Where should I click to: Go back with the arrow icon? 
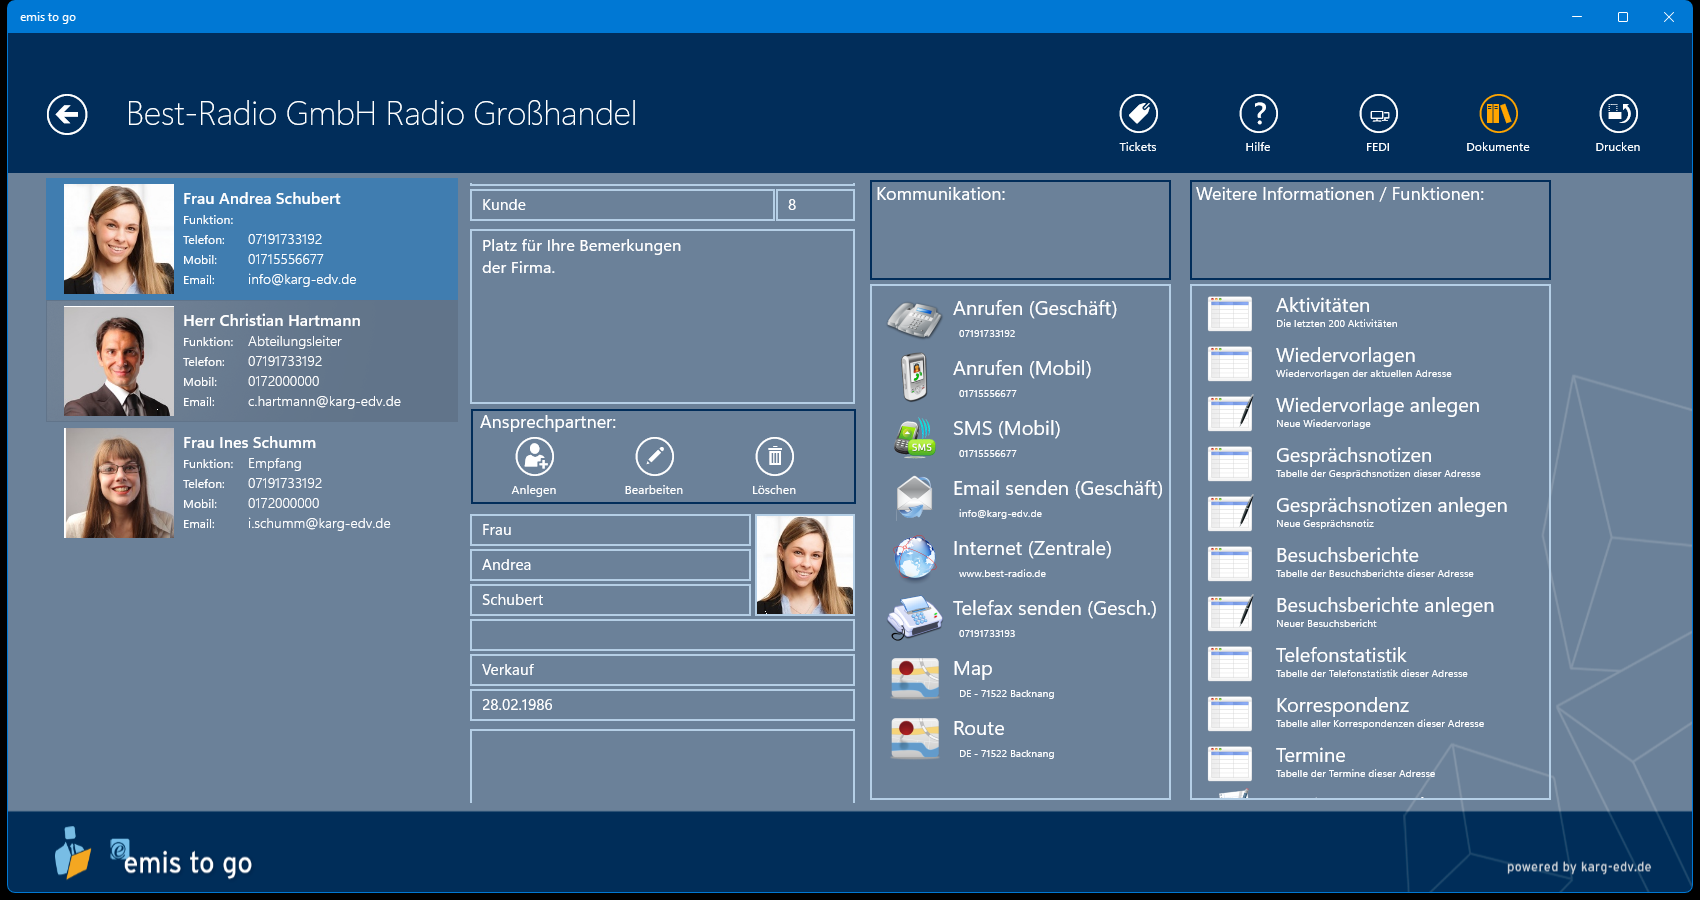[67, 114]
